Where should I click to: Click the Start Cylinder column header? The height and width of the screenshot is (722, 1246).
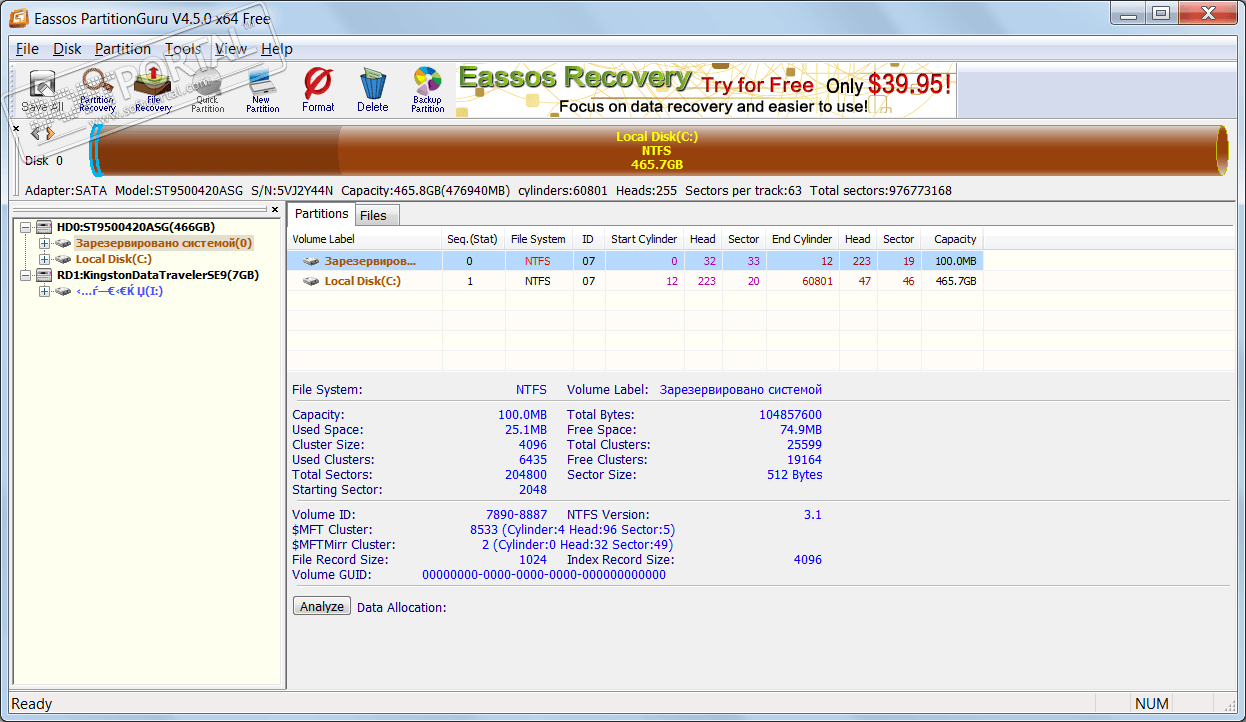(644, 239)
